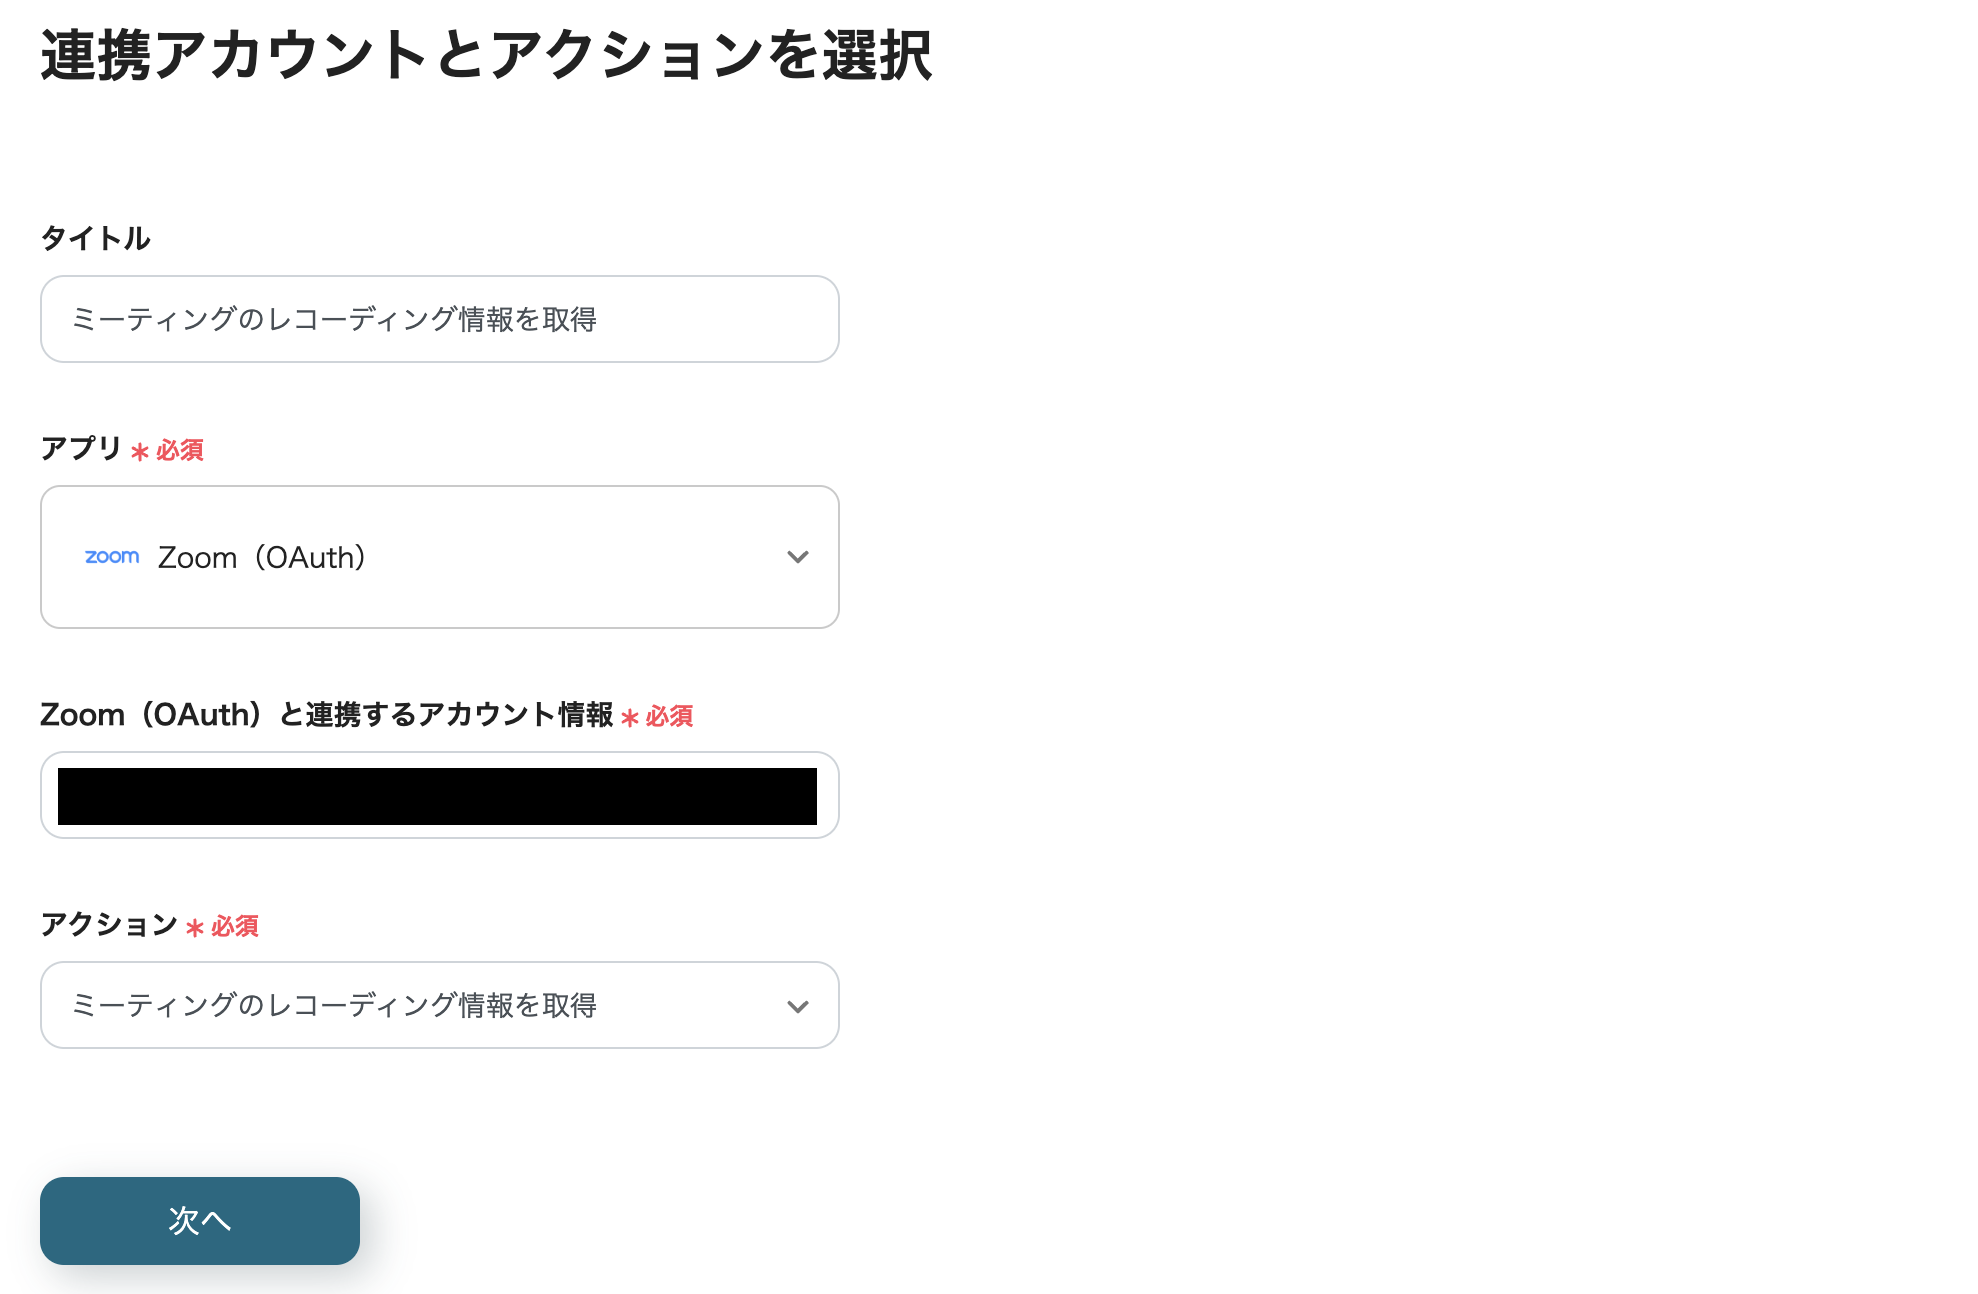Image resolution: width=1978 pixels, height=1294 pixels.
Task: Open the アプリ dropdown chevron
Action: 797,557
